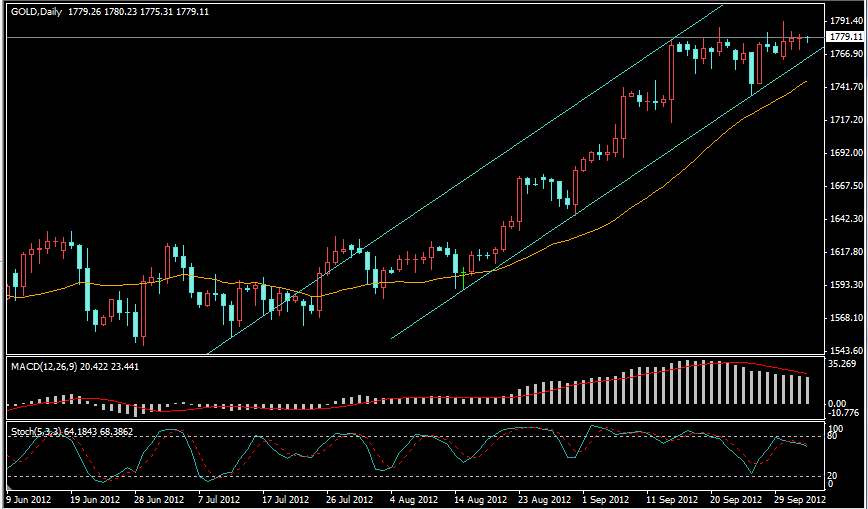
Task: Click the 1617.80 price axis label
Action: click(846, 251)
